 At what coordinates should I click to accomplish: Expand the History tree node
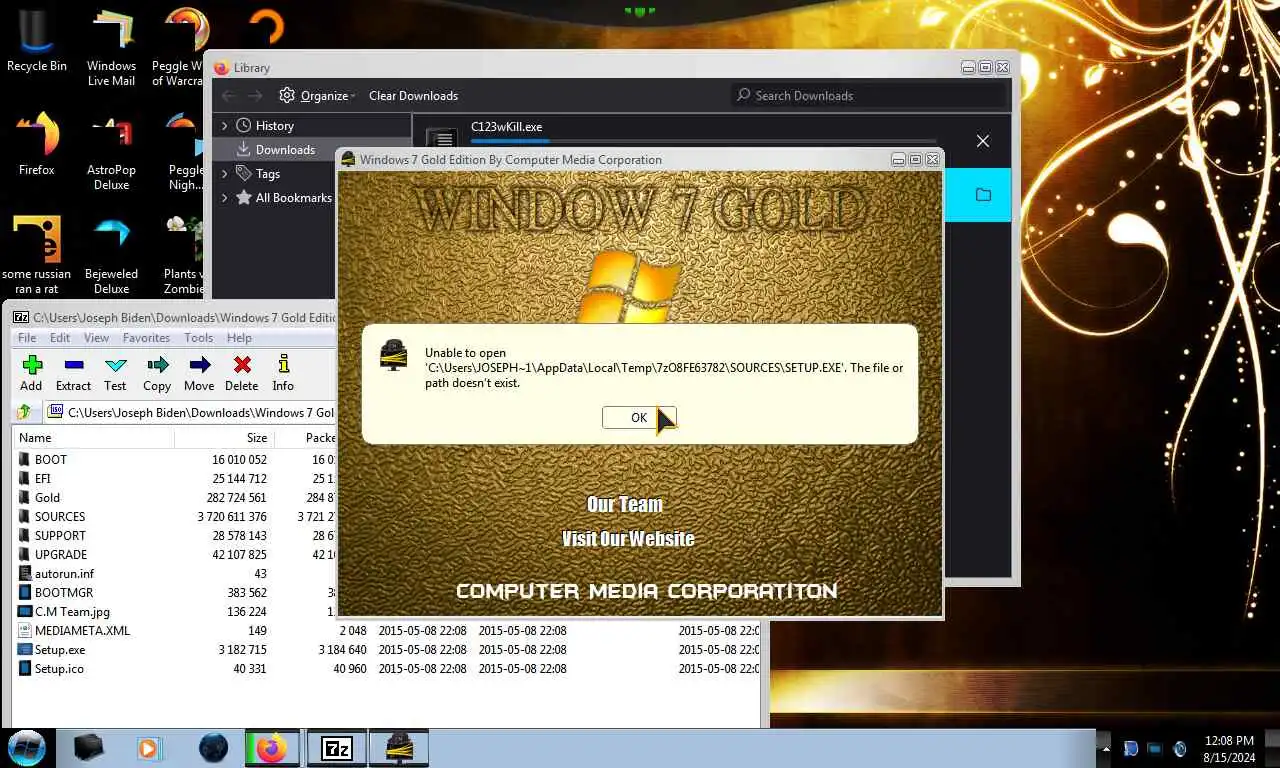225,125
